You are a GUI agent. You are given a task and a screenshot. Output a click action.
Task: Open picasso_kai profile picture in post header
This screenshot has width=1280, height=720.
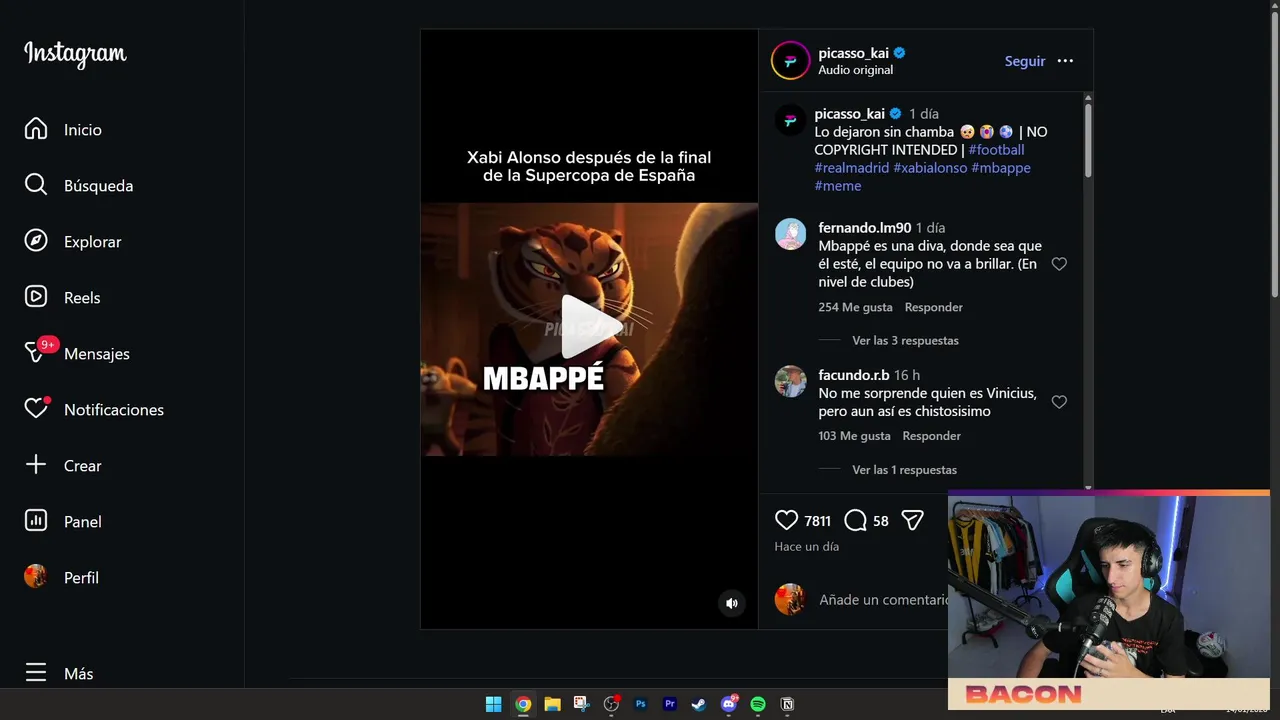[790, 61]
